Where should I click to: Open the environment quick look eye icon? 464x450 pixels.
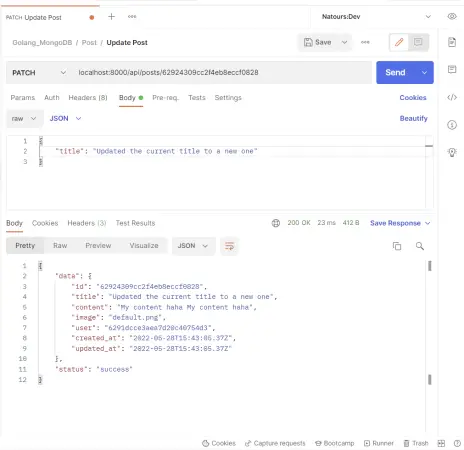[x=452, y=16]
